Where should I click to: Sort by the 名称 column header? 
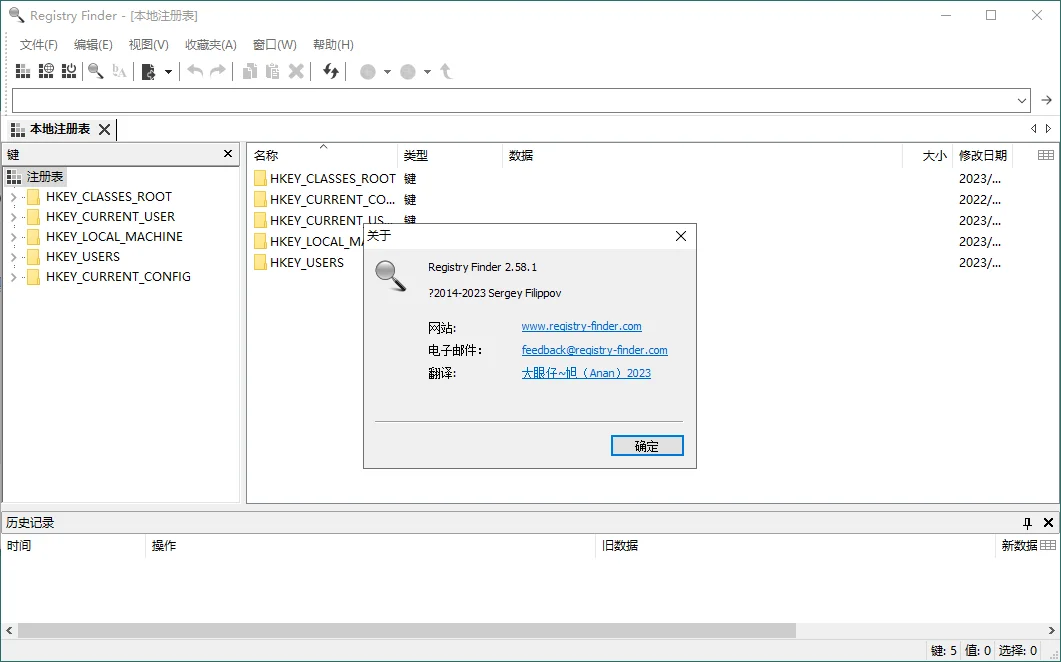coord(265,155)
